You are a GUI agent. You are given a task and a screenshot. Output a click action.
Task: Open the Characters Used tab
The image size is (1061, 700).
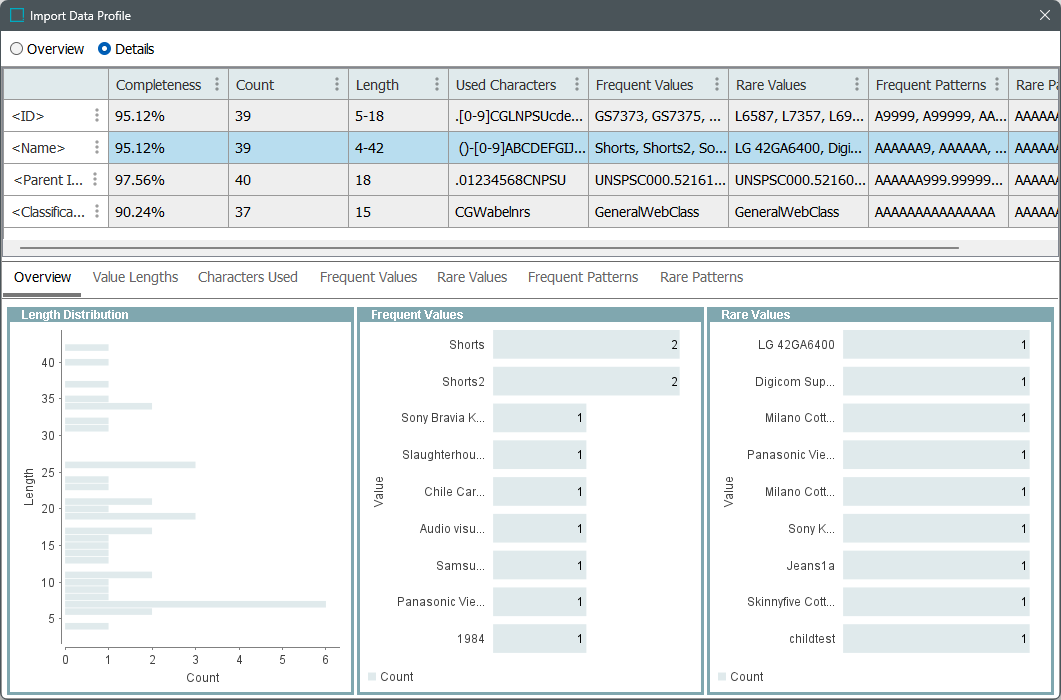(x=248, y=277)
